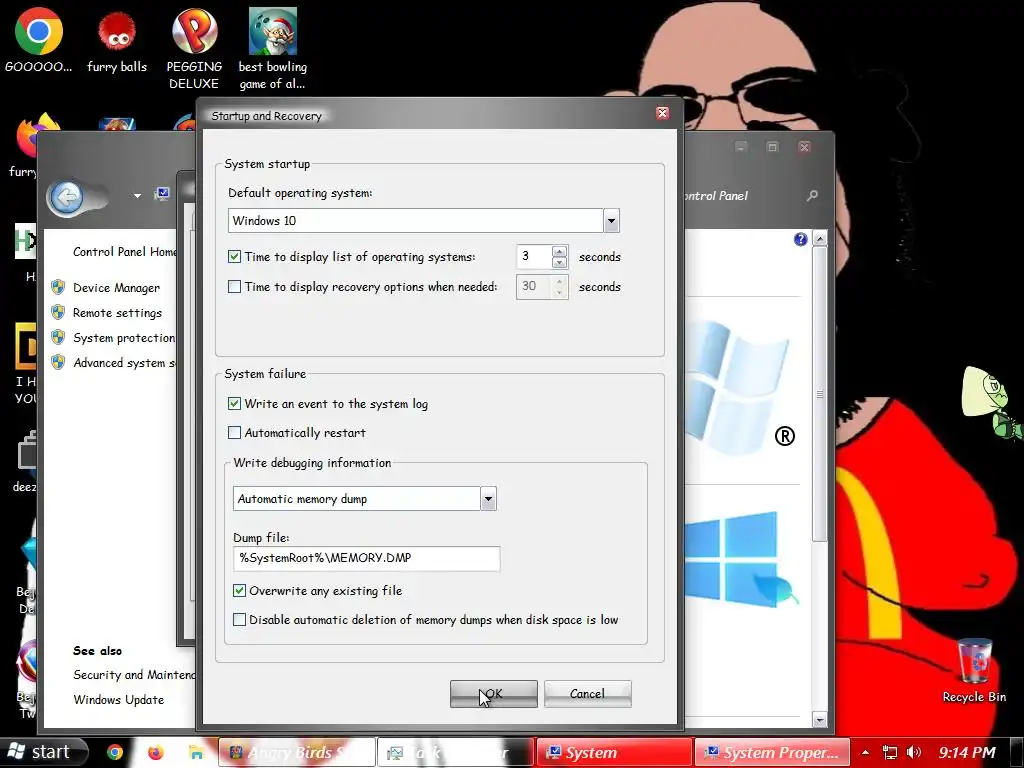
Task: Switch to Angry Birds taskbar window
Action: point(297,752)
